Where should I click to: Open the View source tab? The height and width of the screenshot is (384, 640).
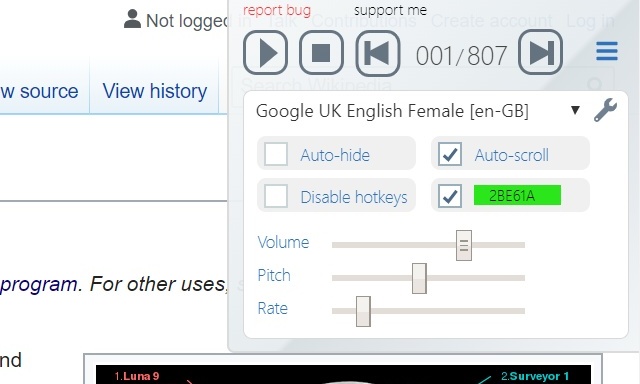click(x=39, y=91)
